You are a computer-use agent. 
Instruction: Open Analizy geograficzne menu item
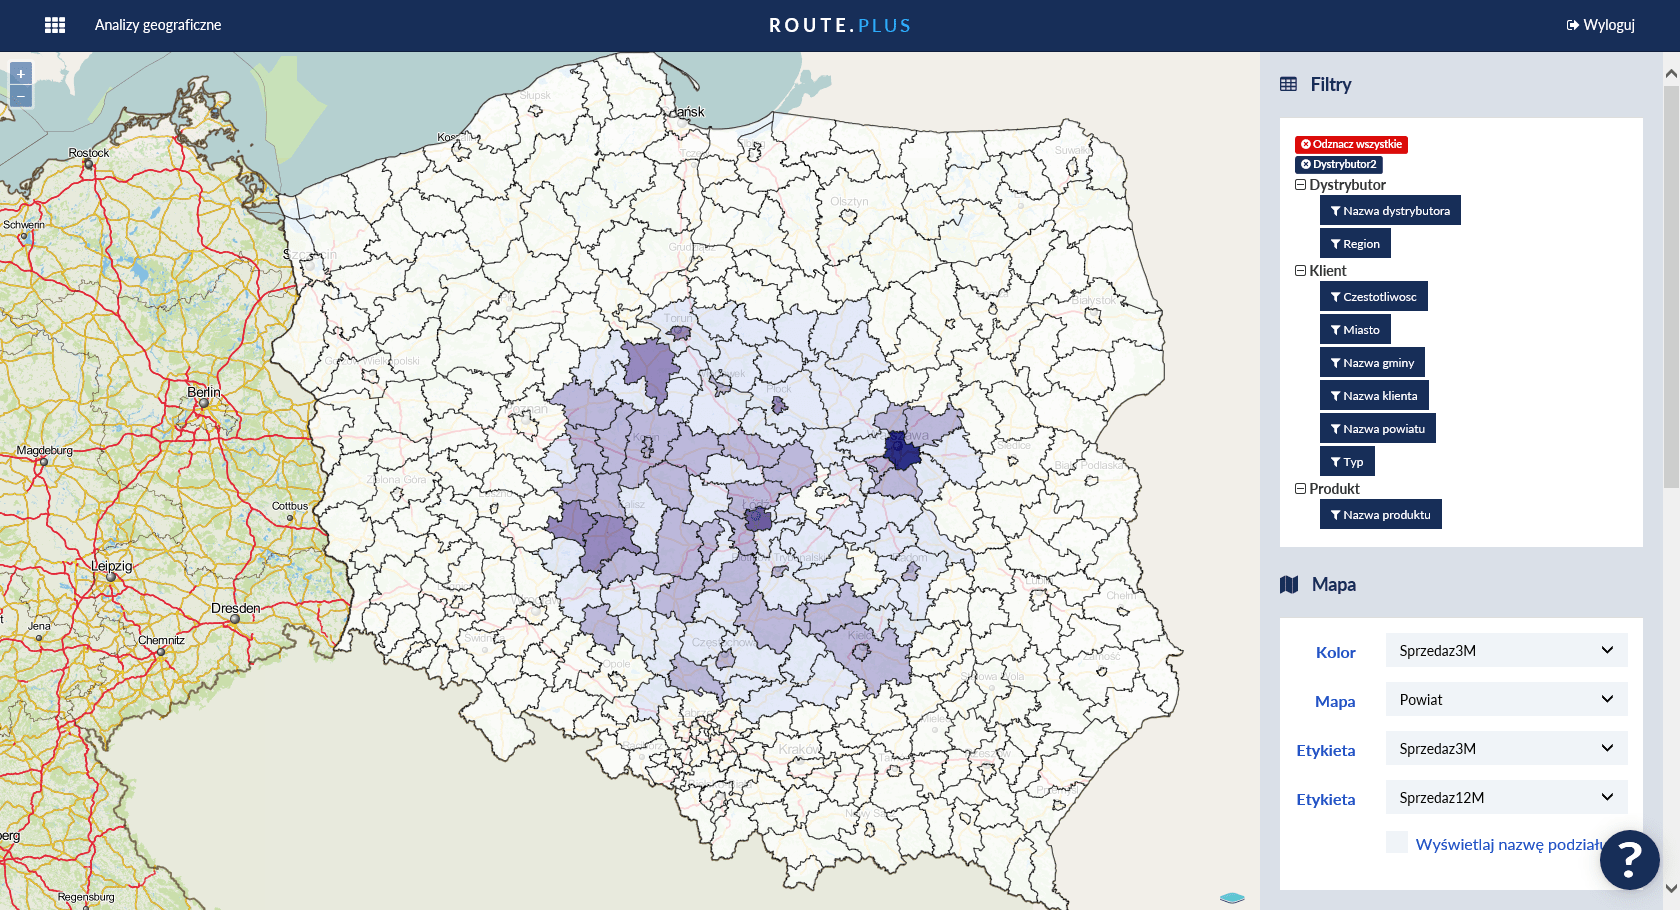[158, 25]
